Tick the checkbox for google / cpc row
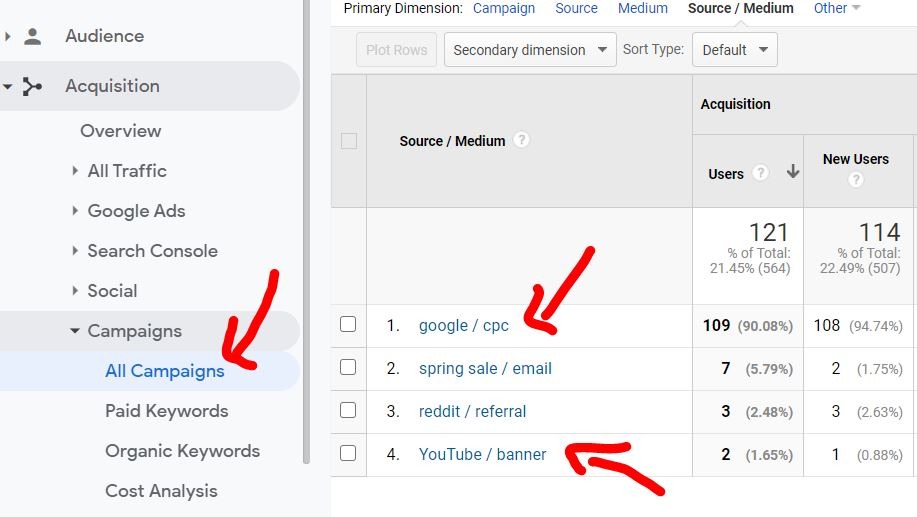The width and height of the screenshot is (917, 517). [x=348, y=325]
